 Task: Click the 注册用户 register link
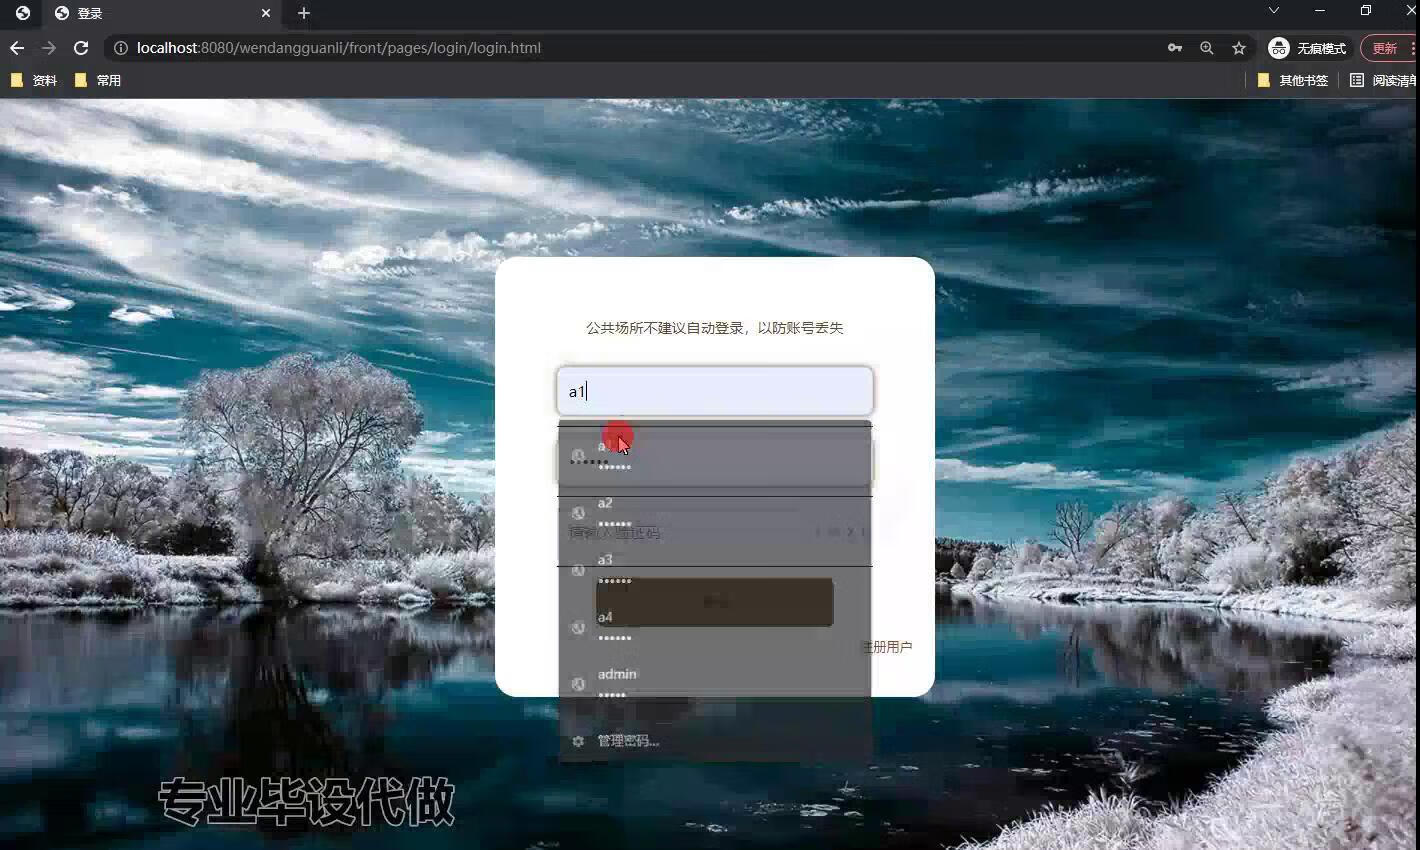click(x=888, y=647)
